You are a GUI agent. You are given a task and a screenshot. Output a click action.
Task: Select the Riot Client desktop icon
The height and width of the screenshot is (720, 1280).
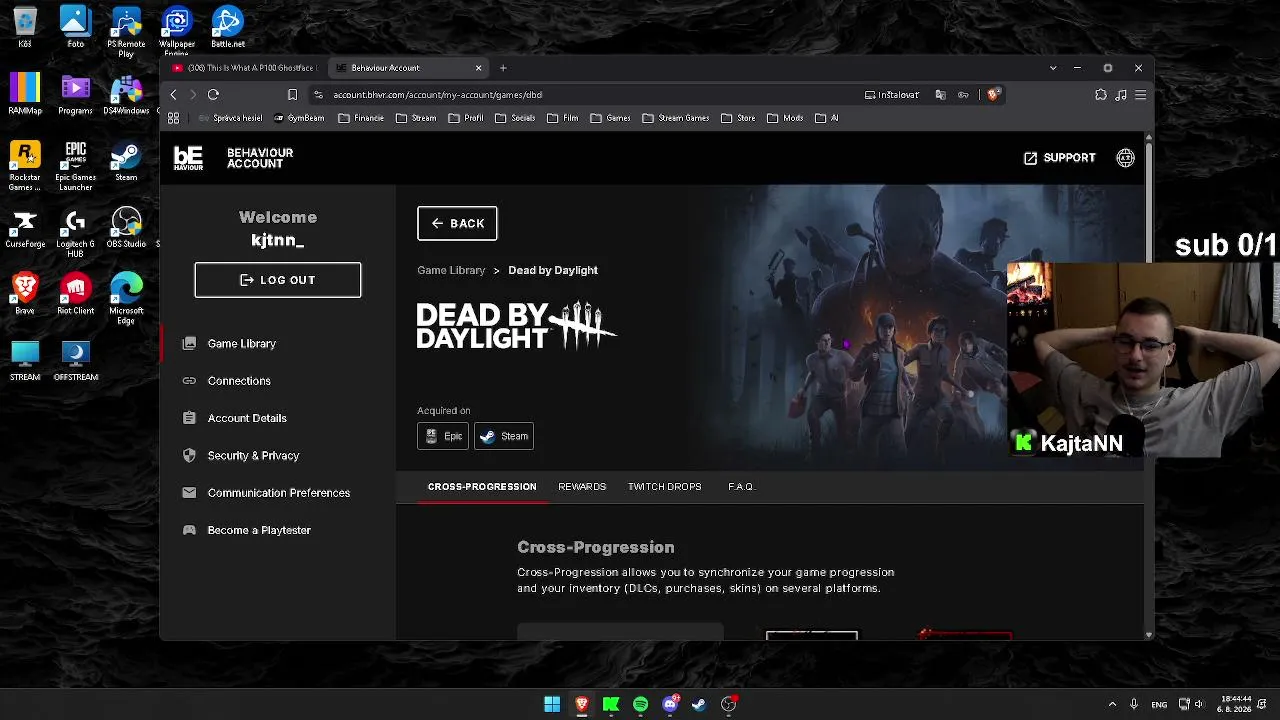click(76, 295)
